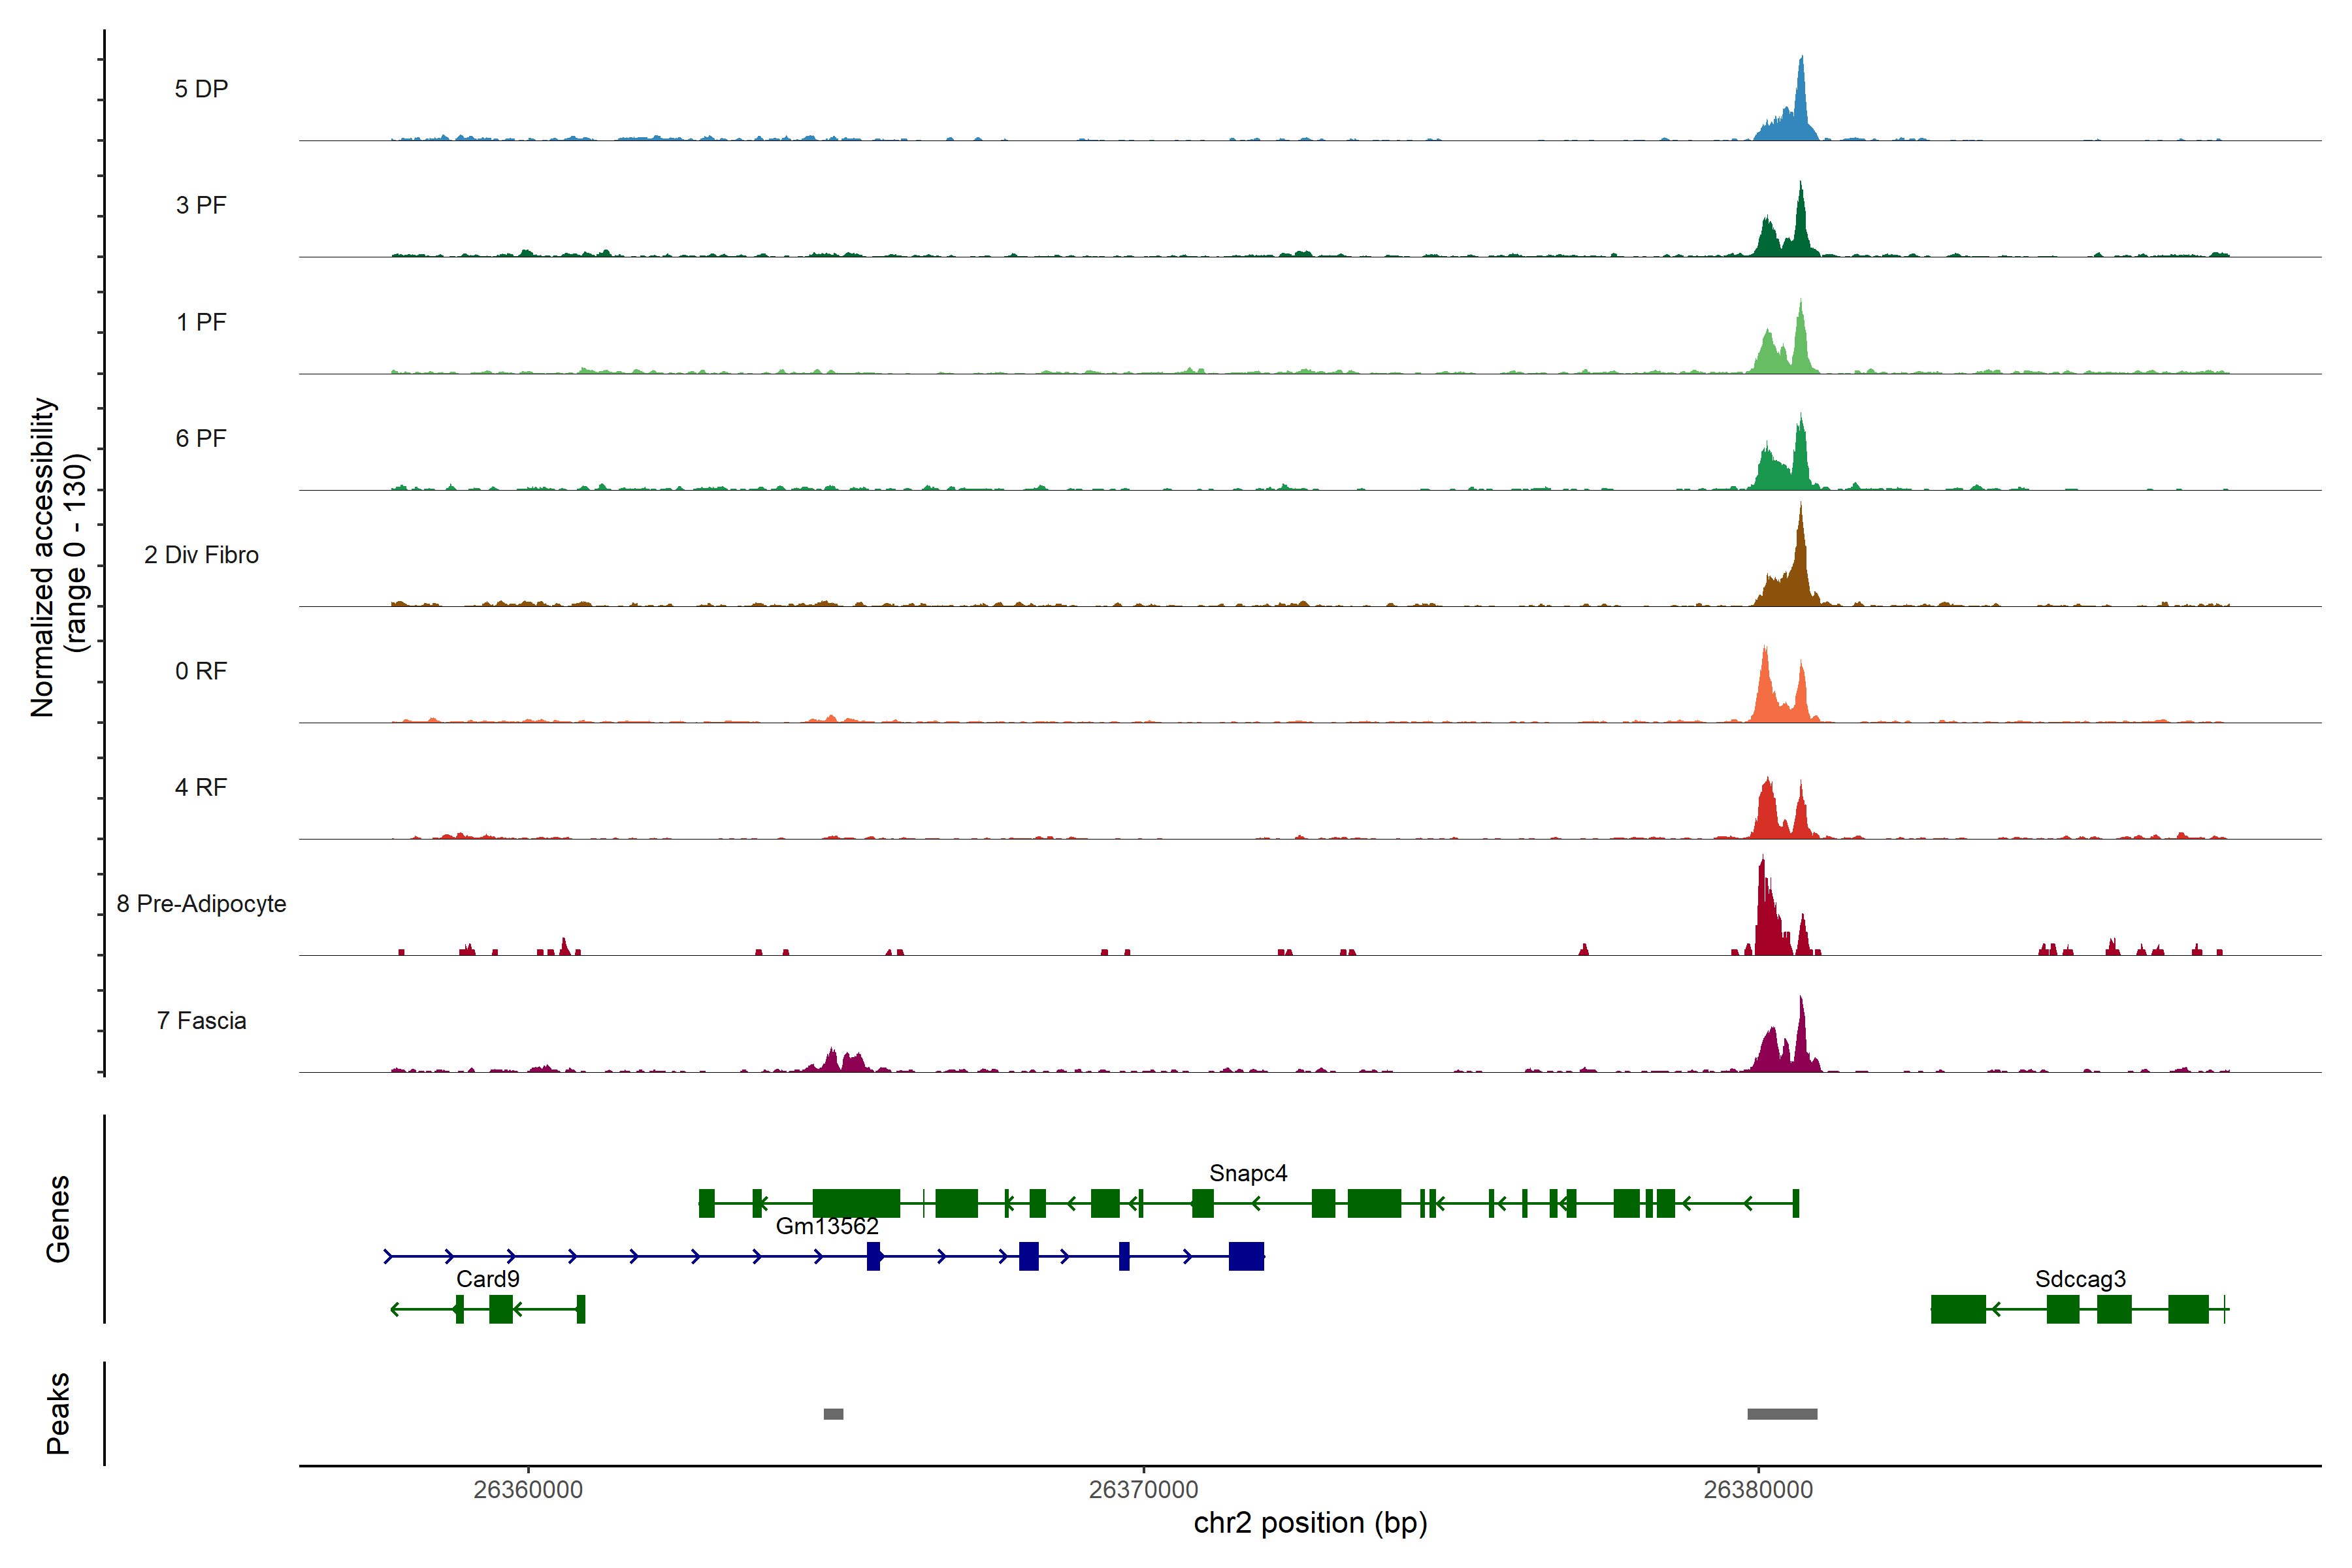The image size is (2352, 1568).
Task: Click the small gray peak bar
Action: pos(833,1414)
